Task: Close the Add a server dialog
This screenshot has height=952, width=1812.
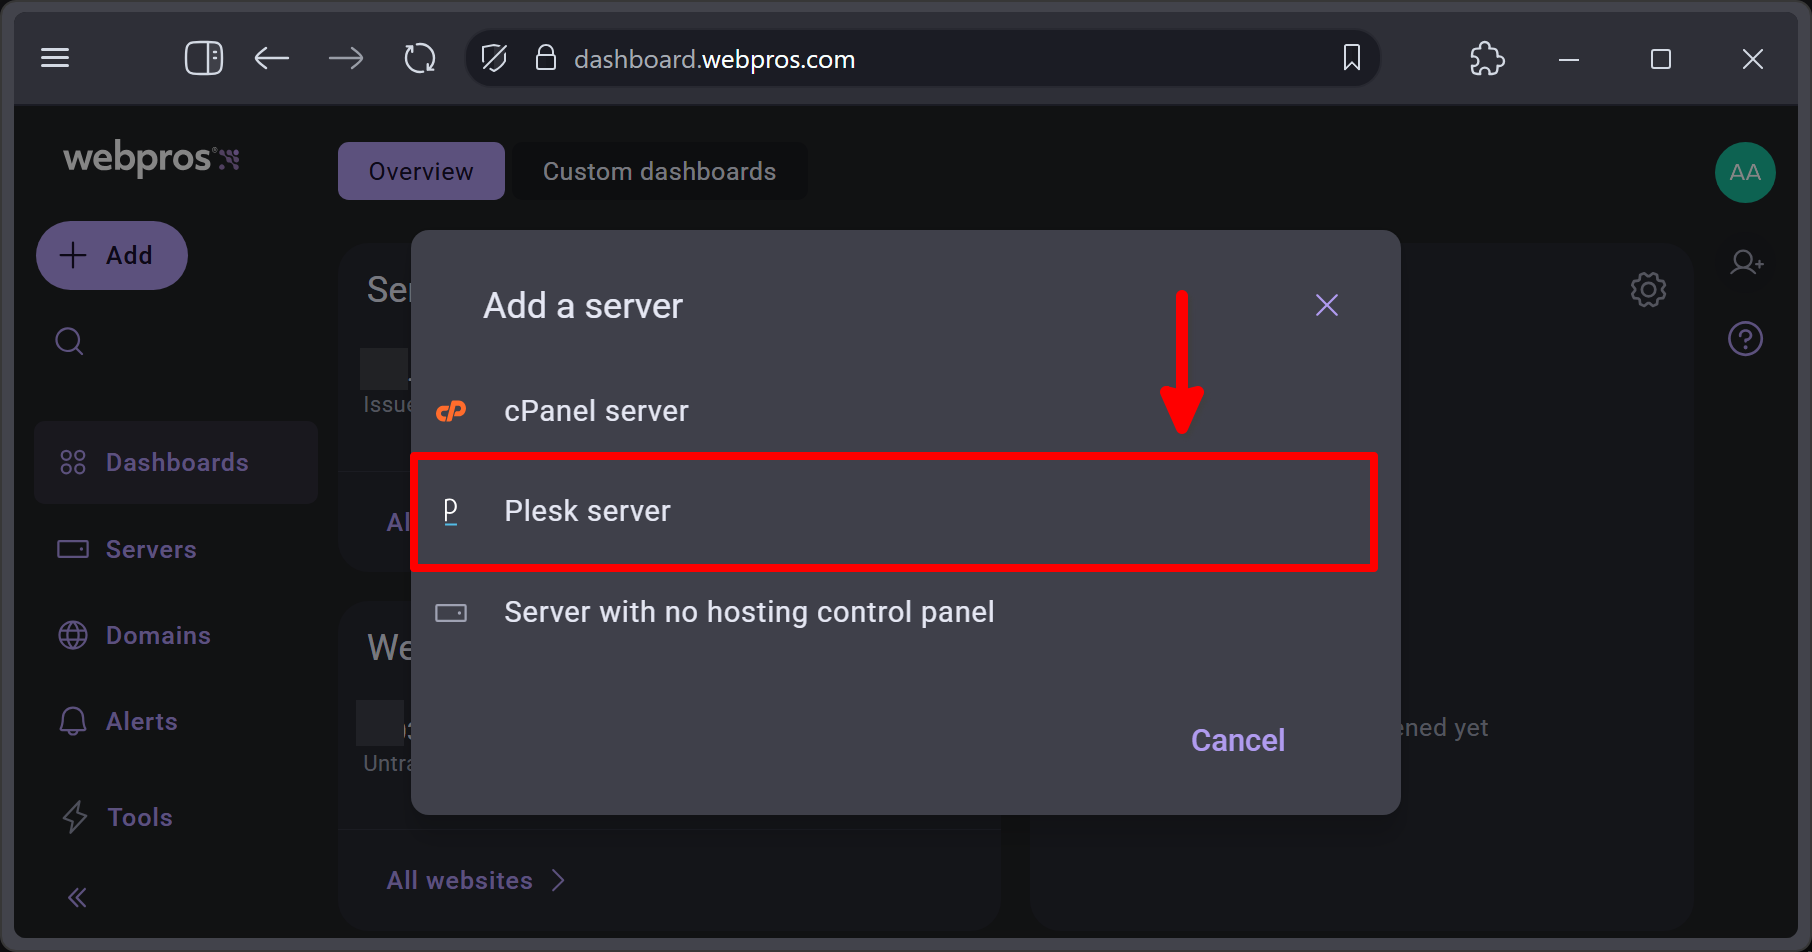Action: pos(1327,305)
